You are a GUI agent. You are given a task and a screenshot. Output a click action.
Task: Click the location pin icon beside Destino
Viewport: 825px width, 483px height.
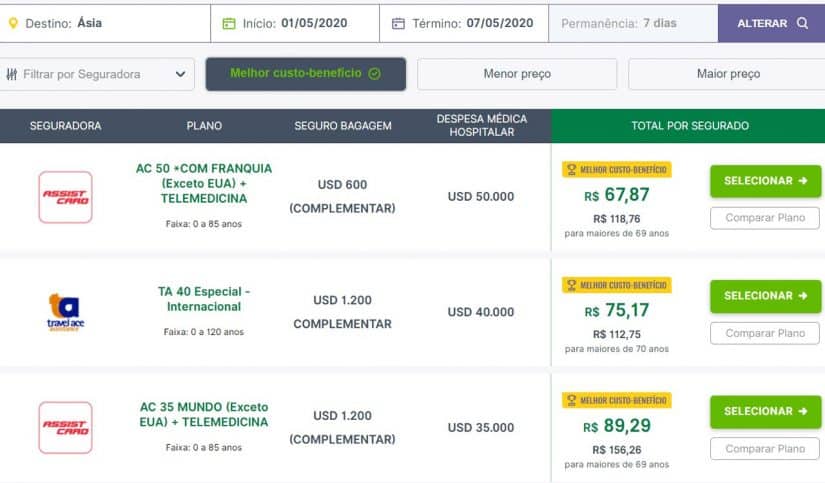click(14, 23)
